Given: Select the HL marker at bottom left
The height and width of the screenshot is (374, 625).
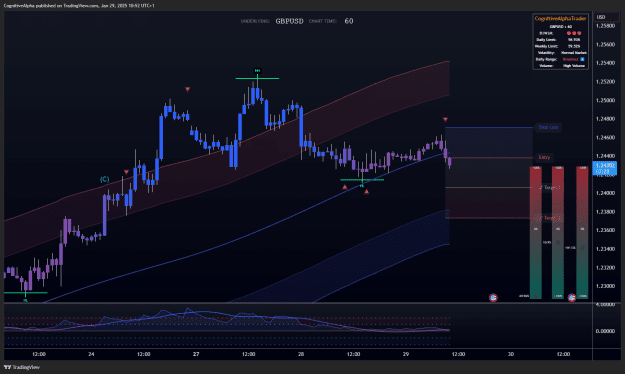Looking at the screenshot, I should click(x=26, y=300).
